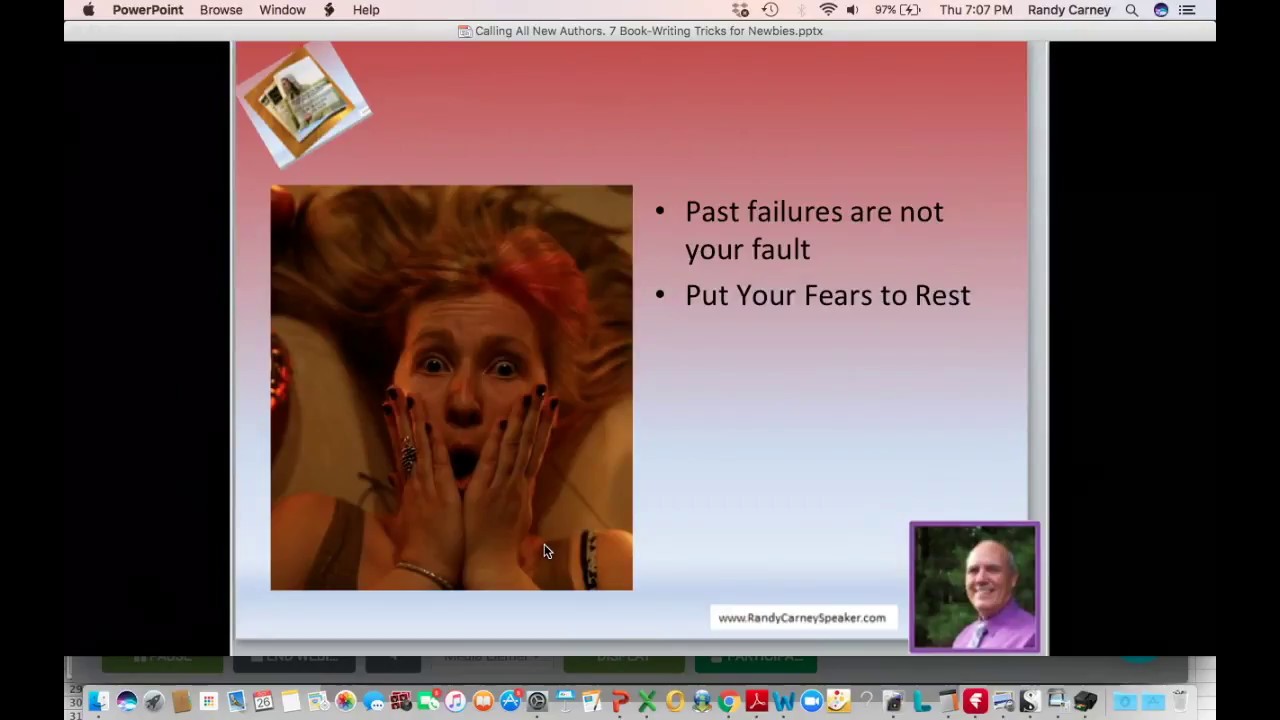
Task: Open Finder from the dock
Action: [x=98, y=701]
